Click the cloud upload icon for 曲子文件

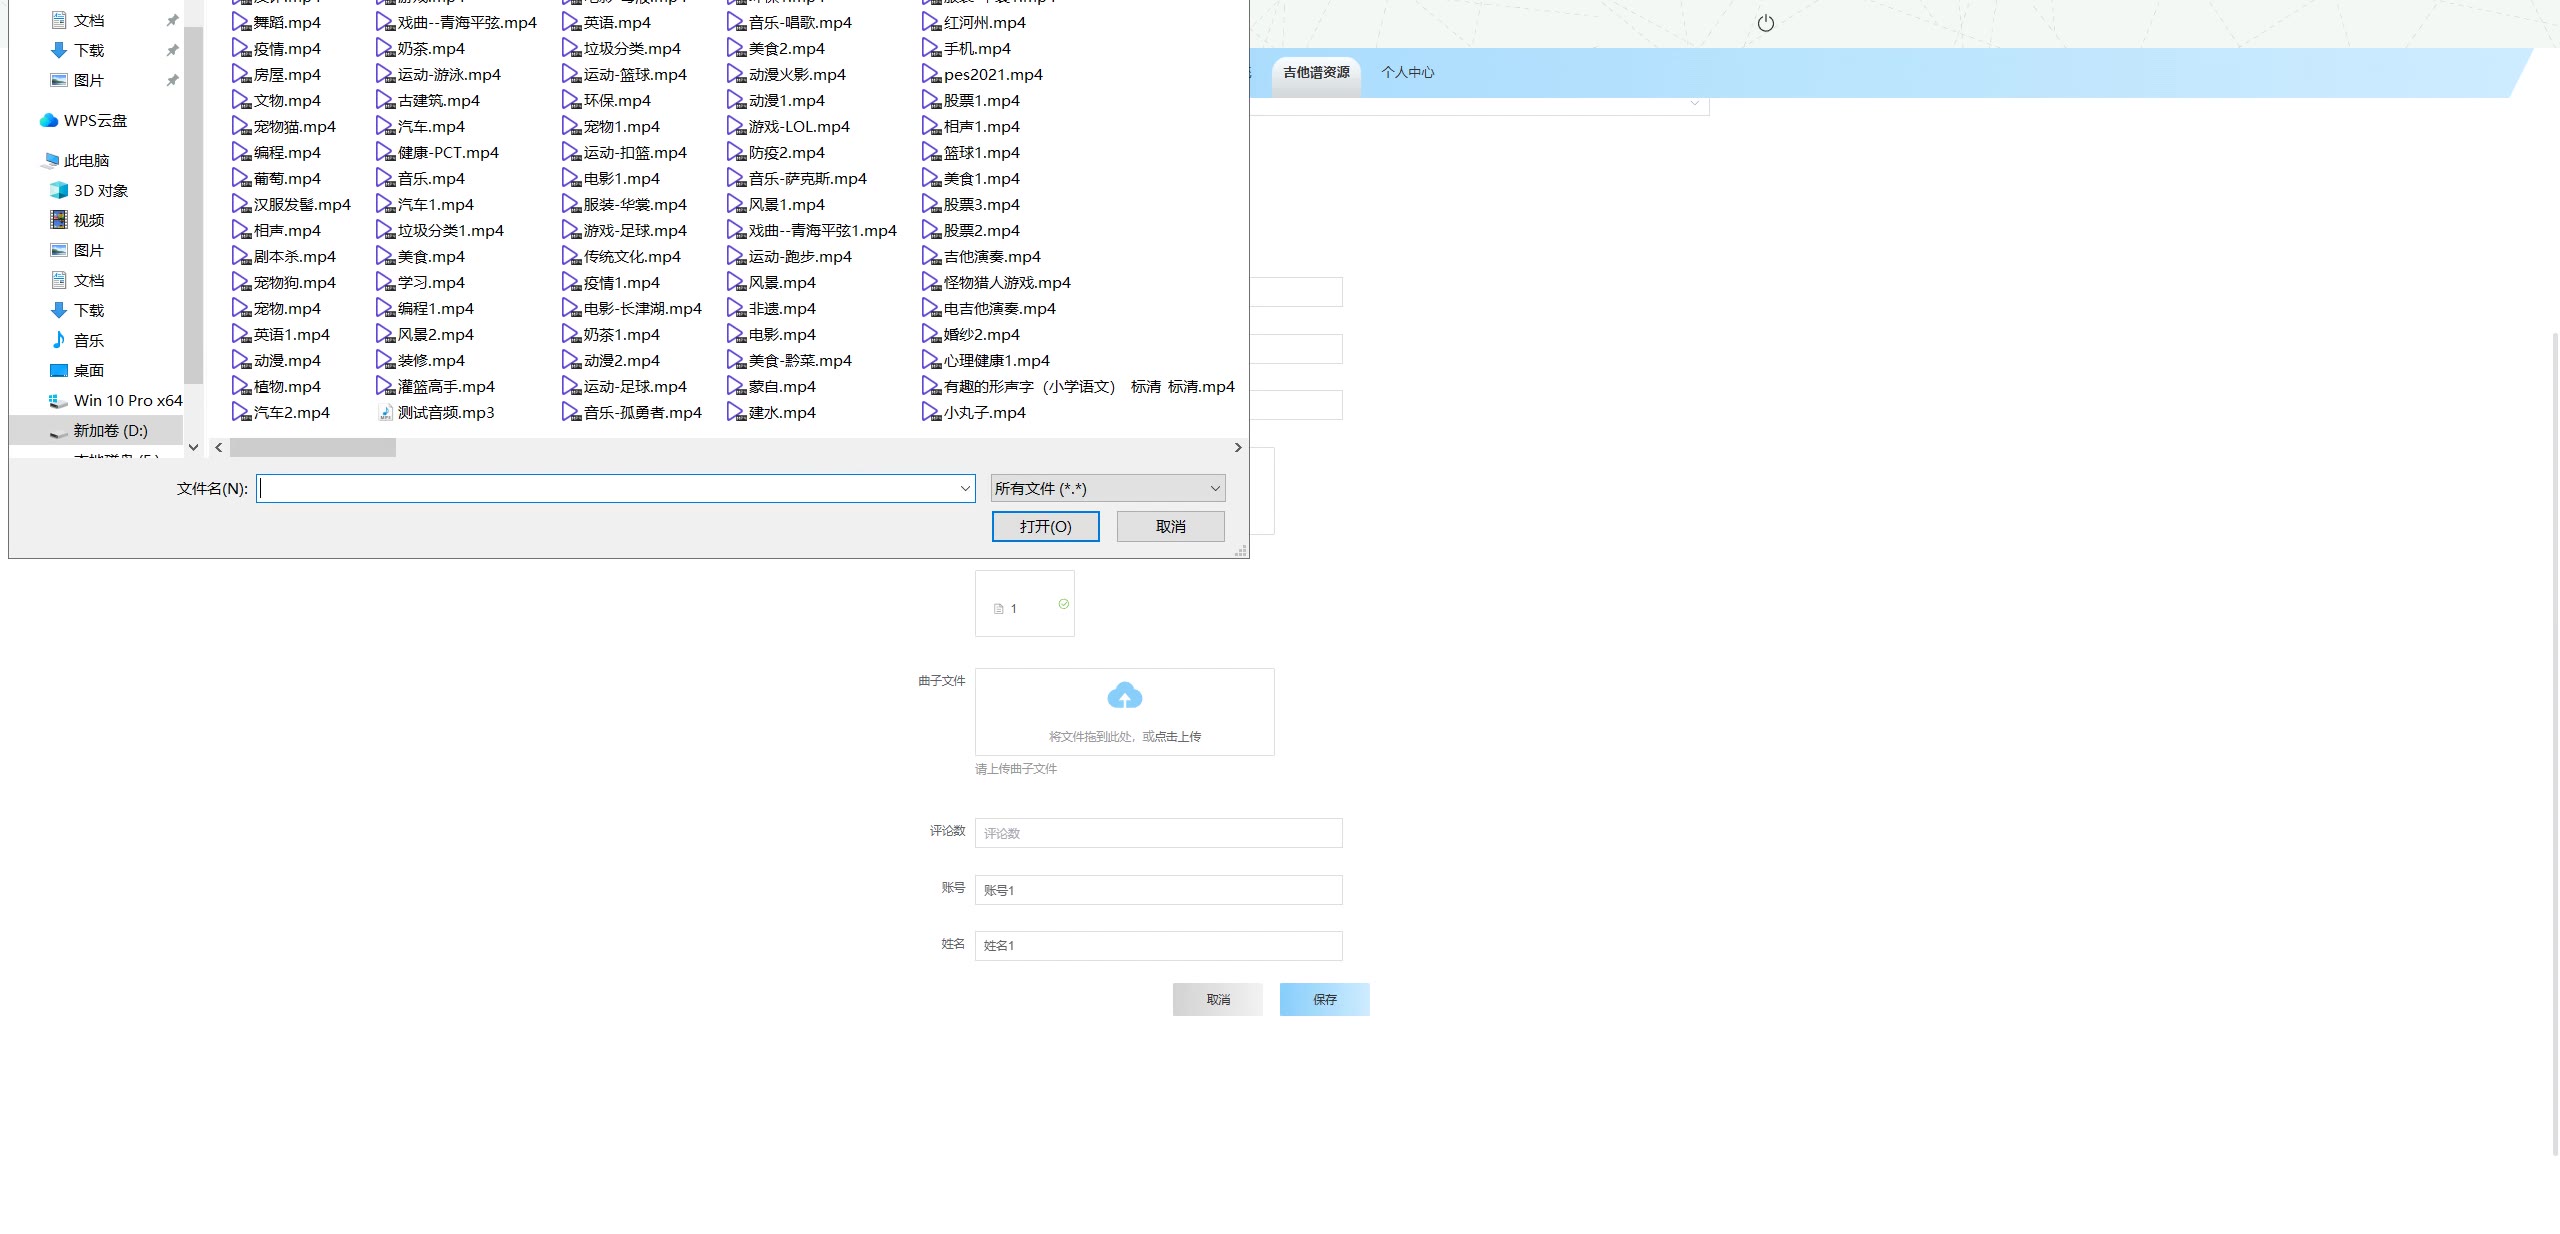click(1124, 695)
